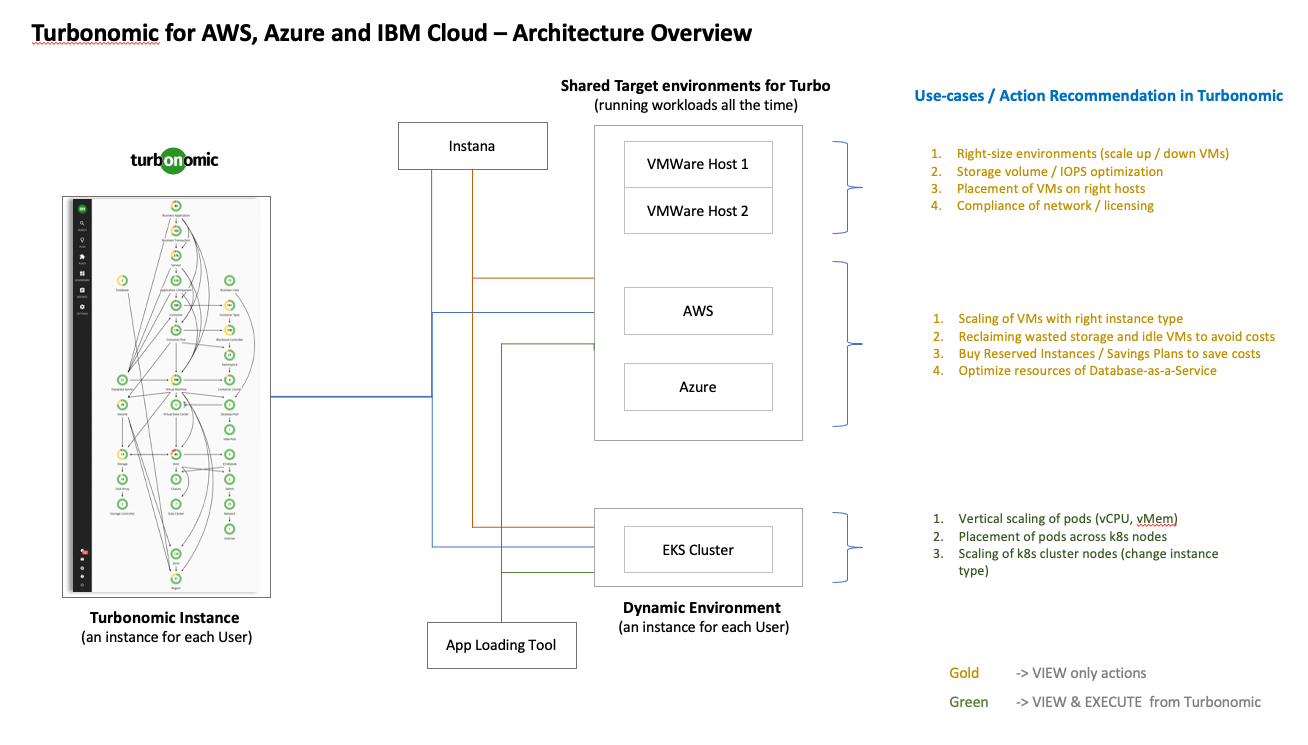Select the Virtual Data Center node
The image size is (1308, 745).
[176, 405]
